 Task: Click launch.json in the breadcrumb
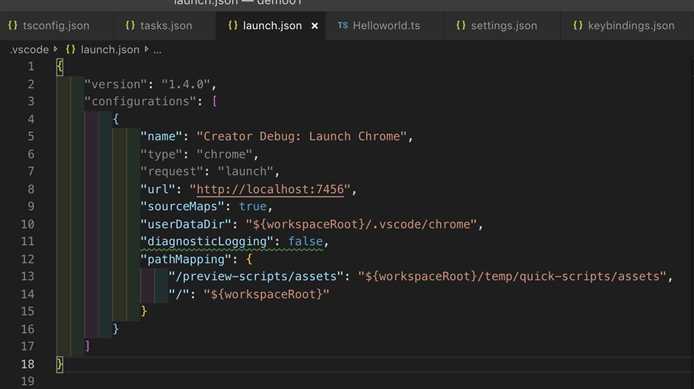coord(110,50)
